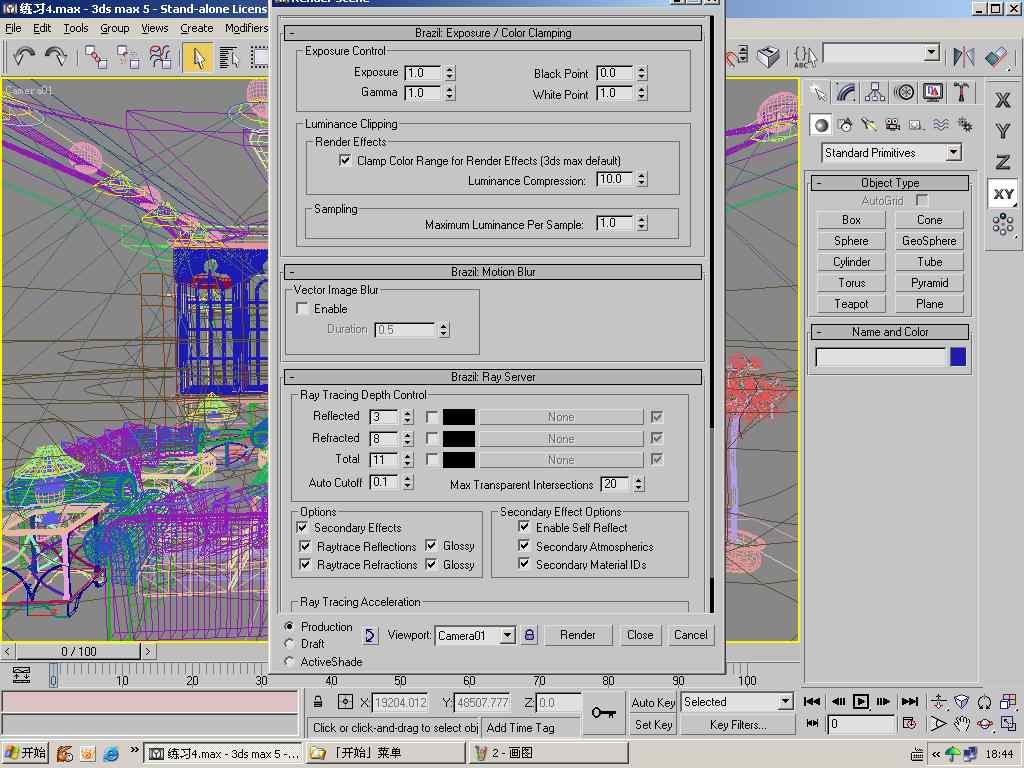Restrict to XY plane constraint
The width and height of the screenshot is (1024, 768).
pos(1002,194)
